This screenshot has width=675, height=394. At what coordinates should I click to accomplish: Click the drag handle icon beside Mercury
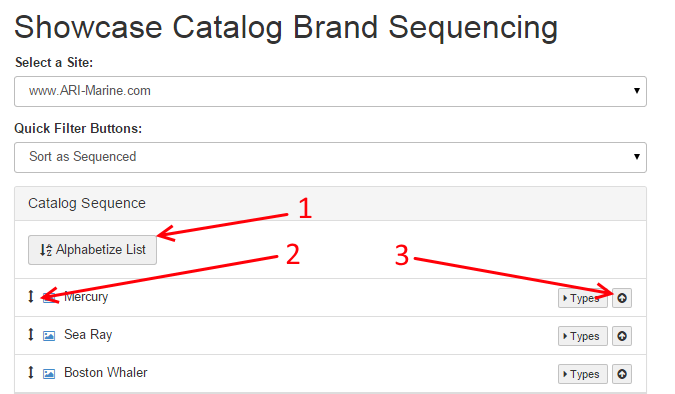tap(31, 296)
